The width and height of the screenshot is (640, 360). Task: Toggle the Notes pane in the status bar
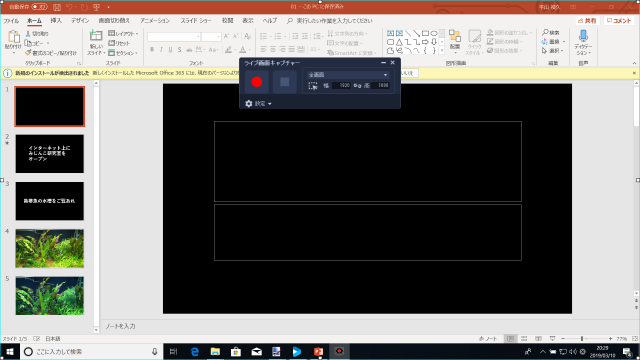(x=488, y=339)
